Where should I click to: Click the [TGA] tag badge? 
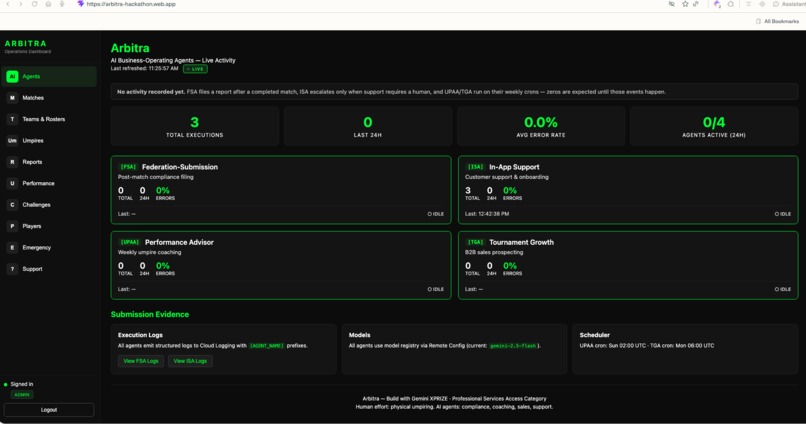475,243
